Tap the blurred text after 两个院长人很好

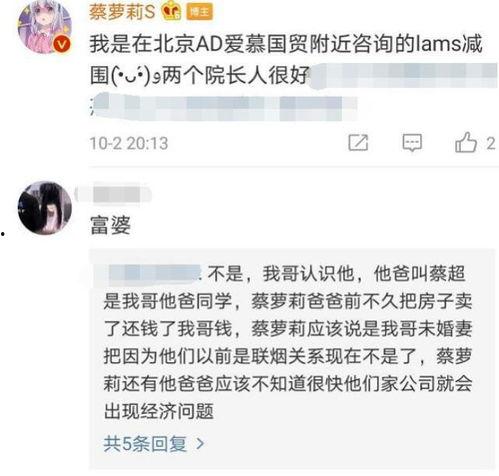tap(403, 74)
